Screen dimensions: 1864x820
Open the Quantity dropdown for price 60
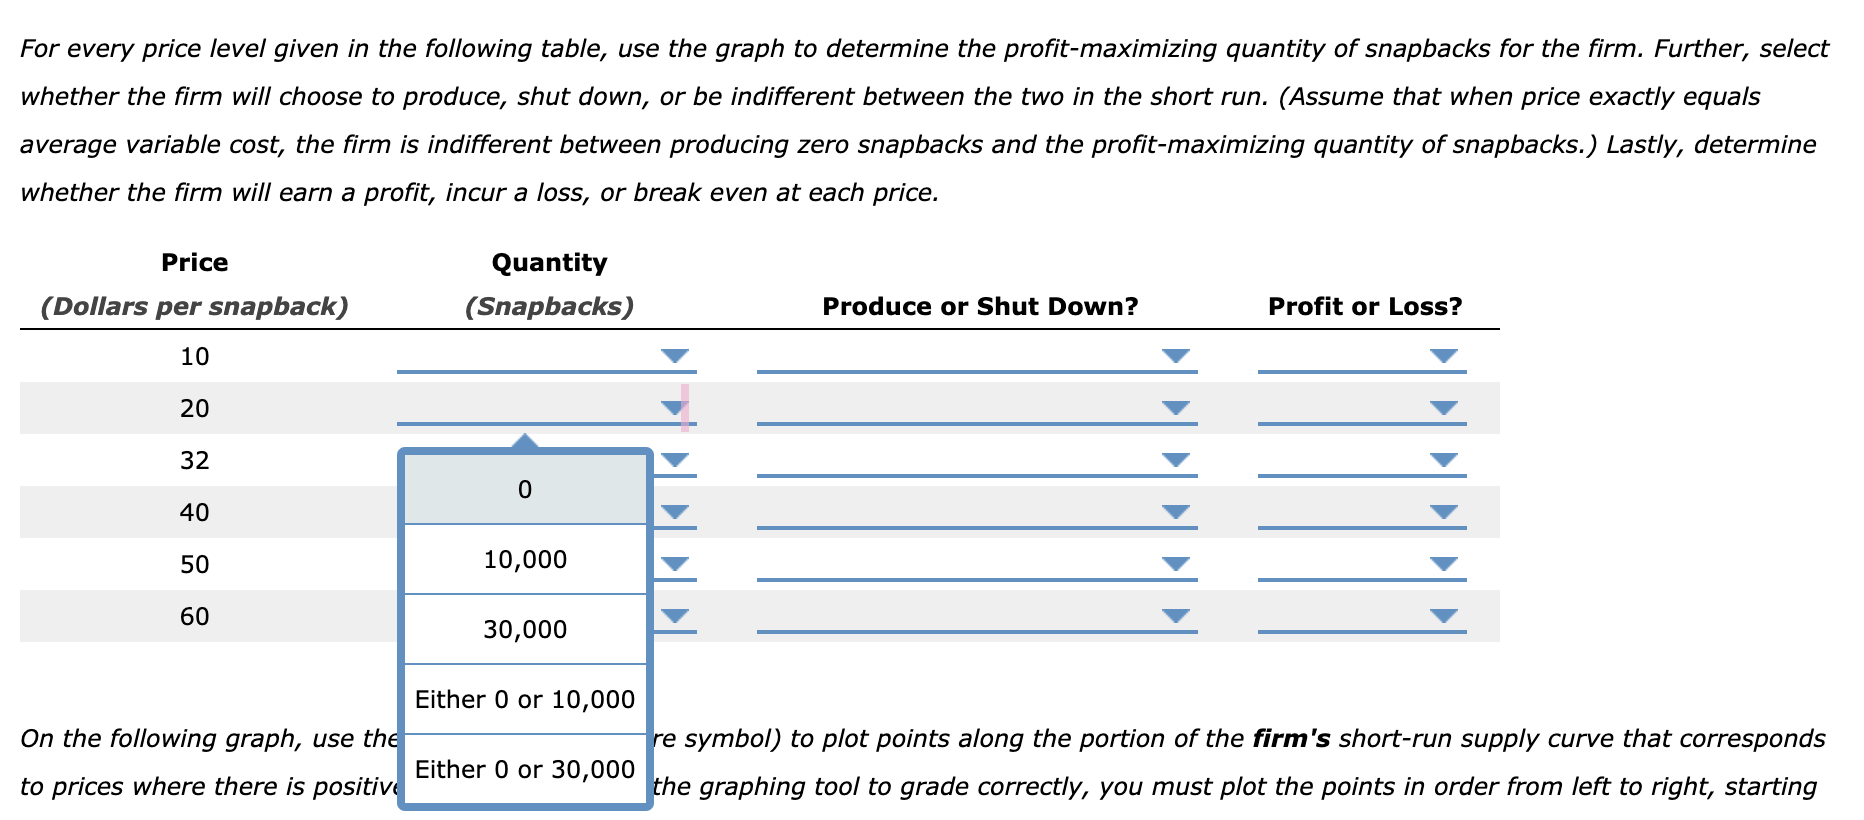click(675, 616)
